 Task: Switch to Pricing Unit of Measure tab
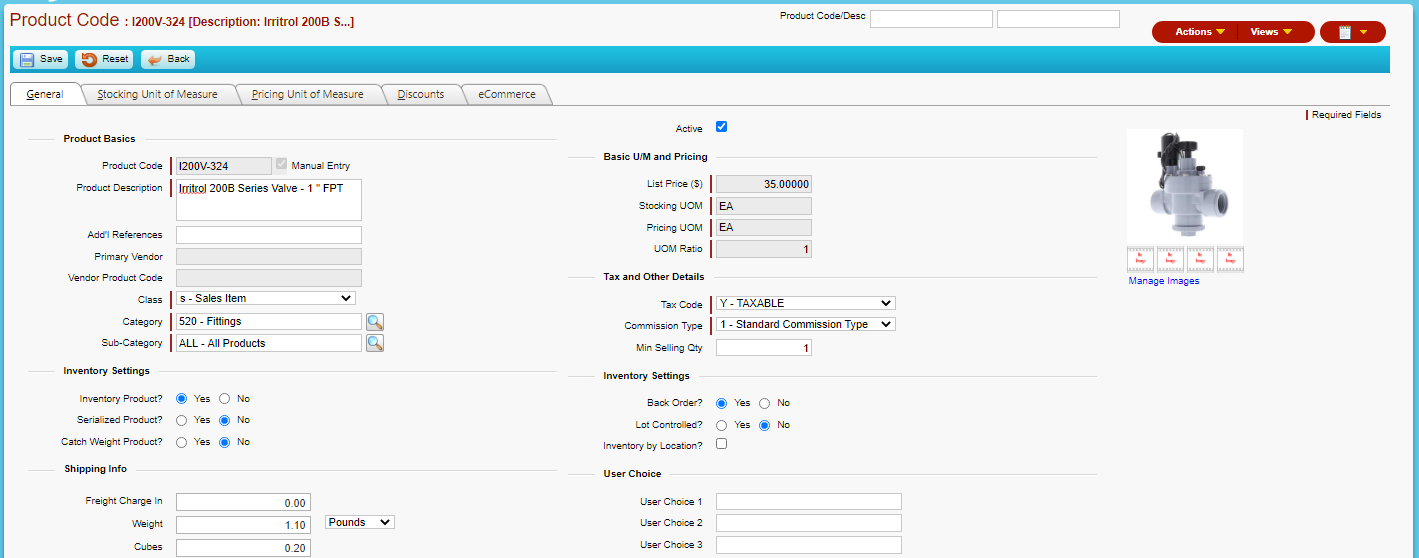coord(307,94)
